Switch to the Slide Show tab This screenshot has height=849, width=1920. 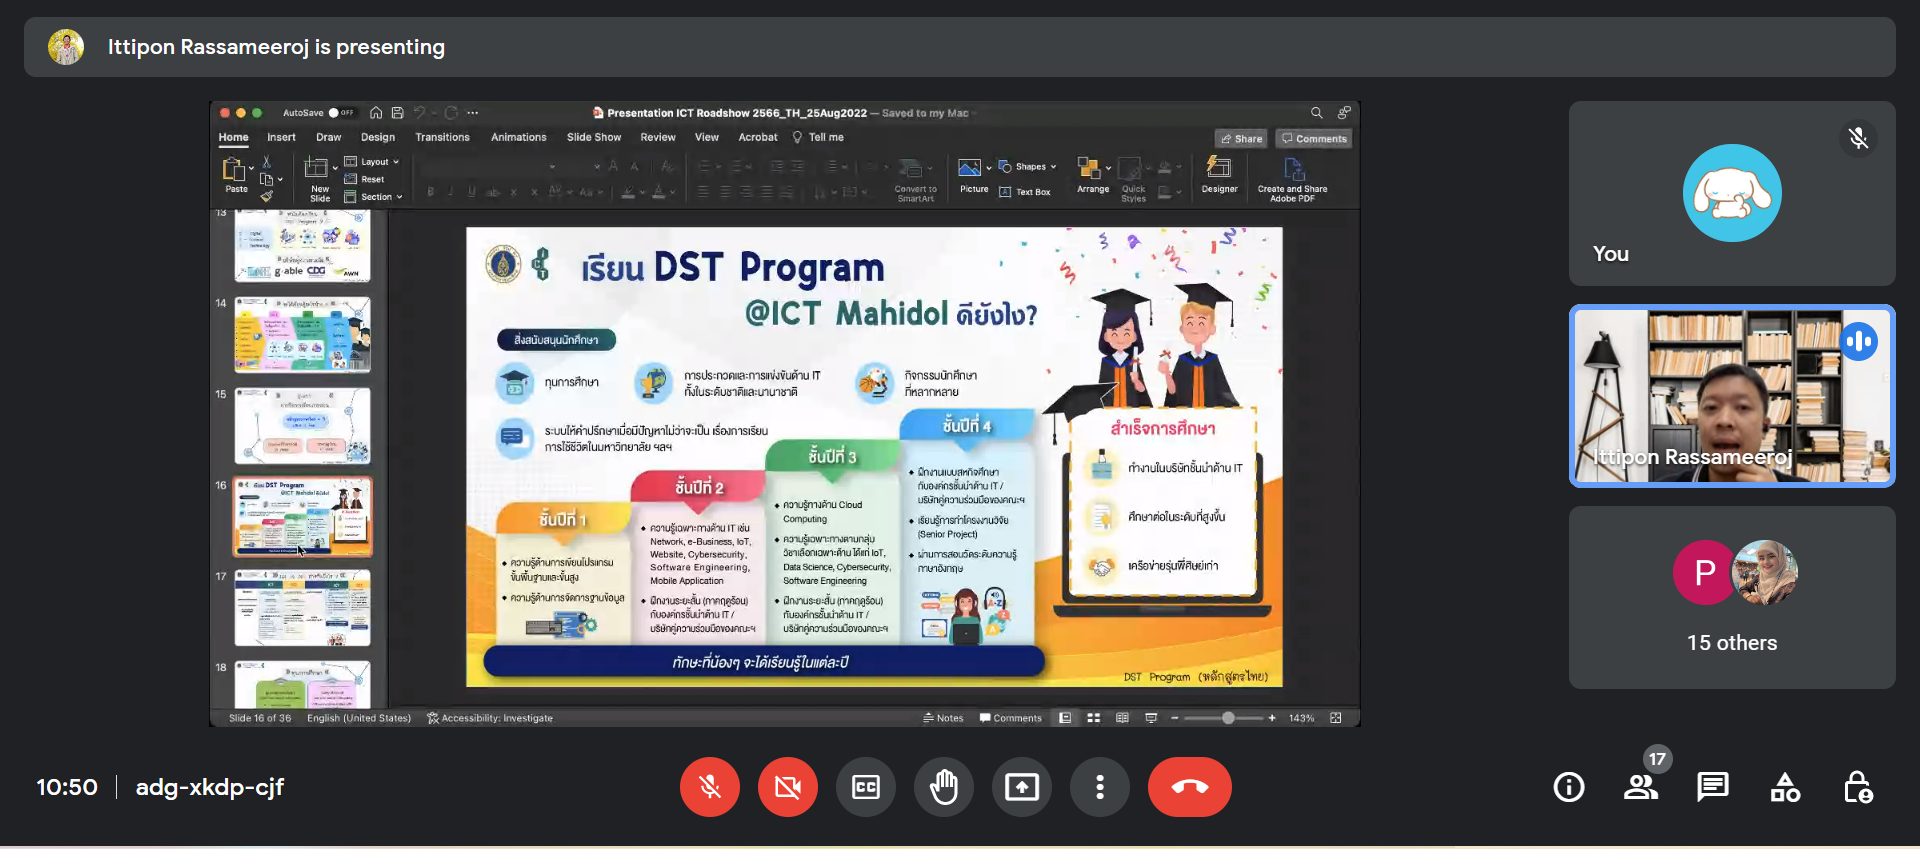point(594,137)
